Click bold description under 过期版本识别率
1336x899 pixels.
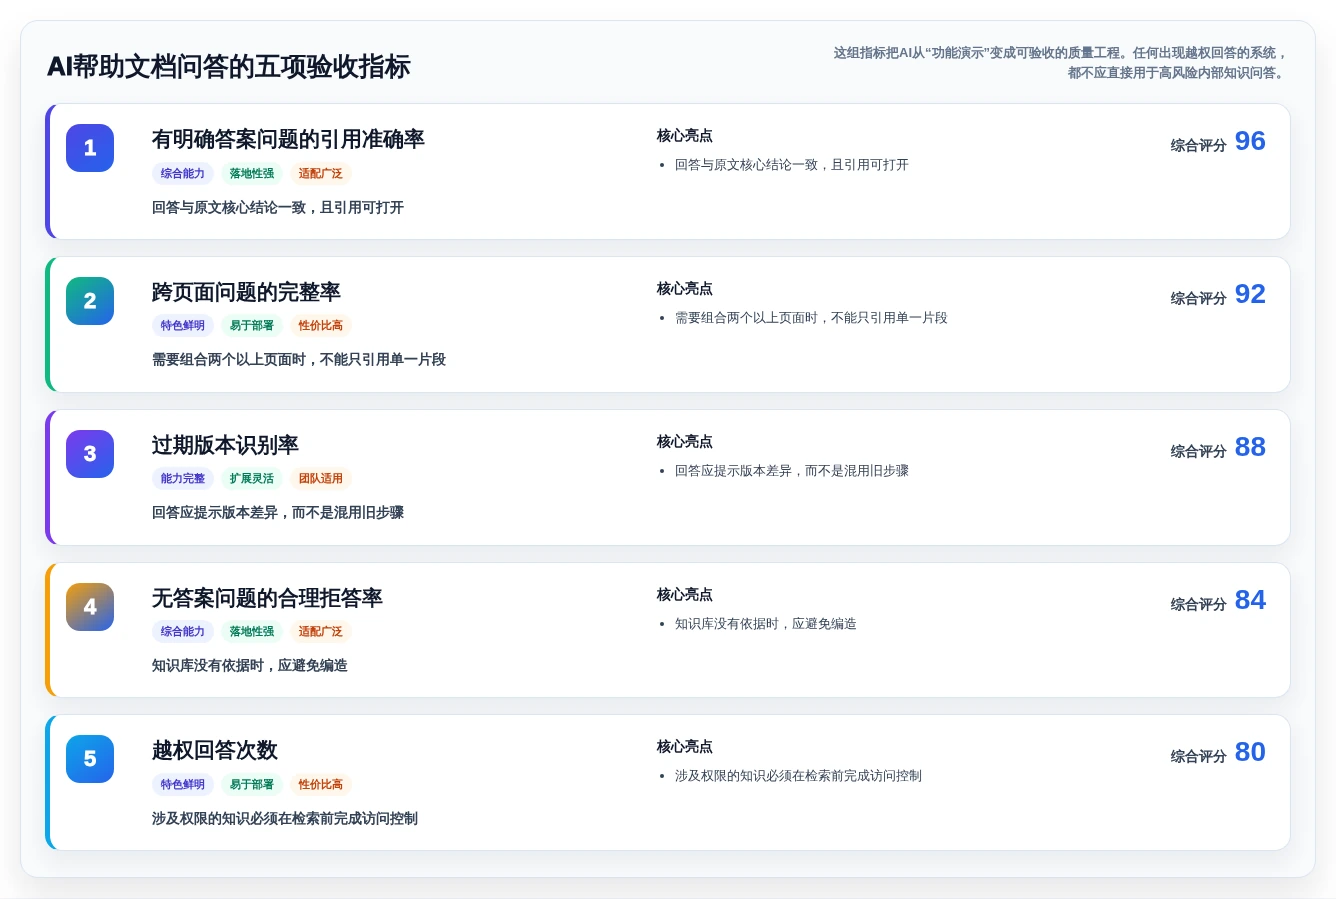(278, 513)
